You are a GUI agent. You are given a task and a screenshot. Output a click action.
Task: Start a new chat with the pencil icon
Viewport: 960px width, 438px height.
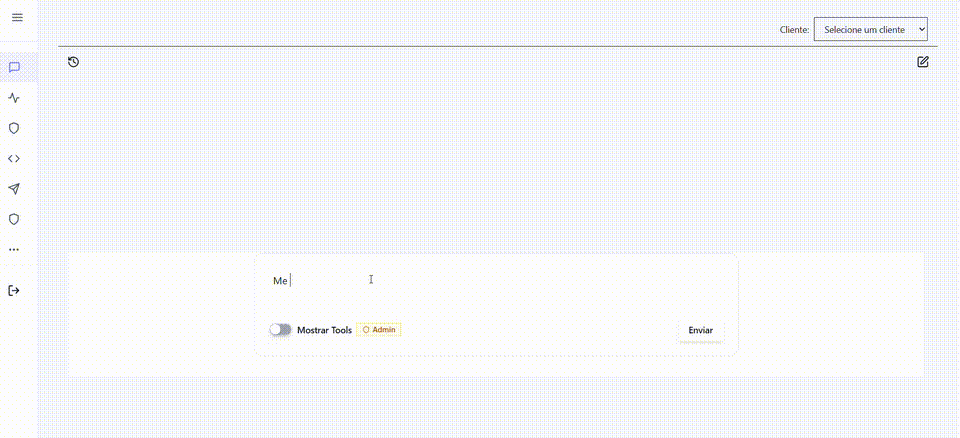point(923,62)
